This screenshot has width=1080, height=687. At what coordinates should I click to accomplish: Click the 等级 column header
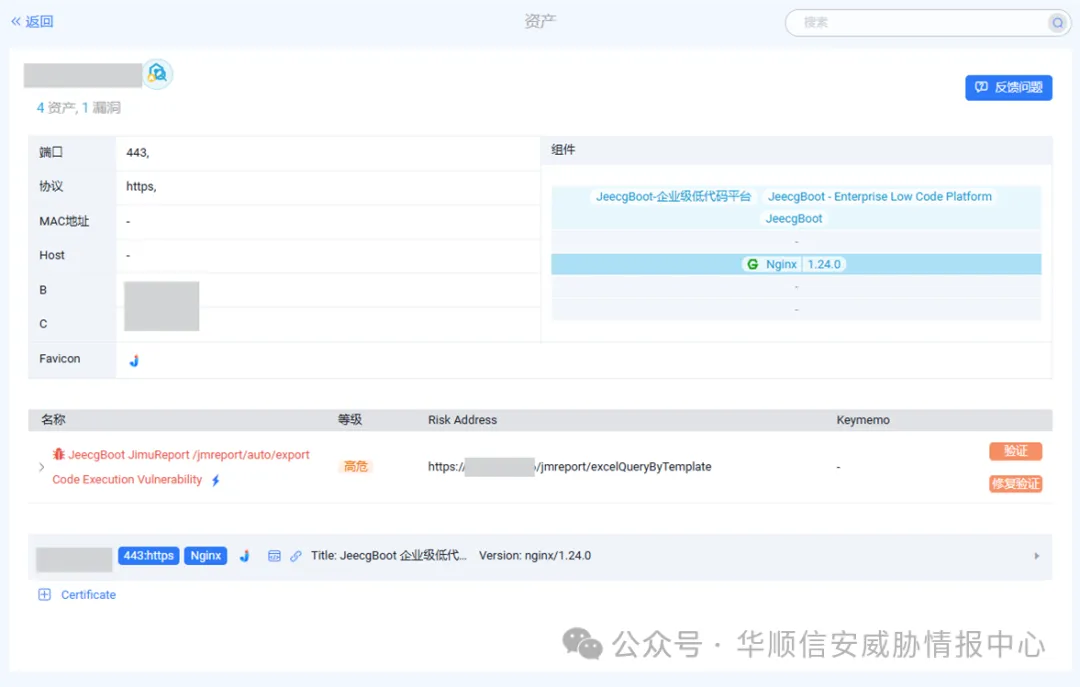point(350,420)
